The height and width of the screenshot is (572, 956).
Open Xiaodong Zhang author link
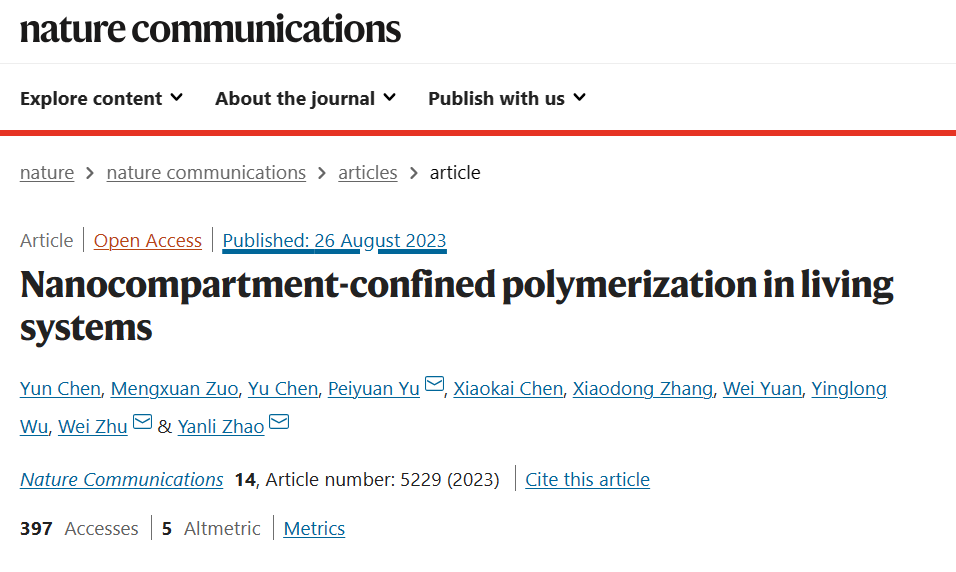click(x=643, y=388)
